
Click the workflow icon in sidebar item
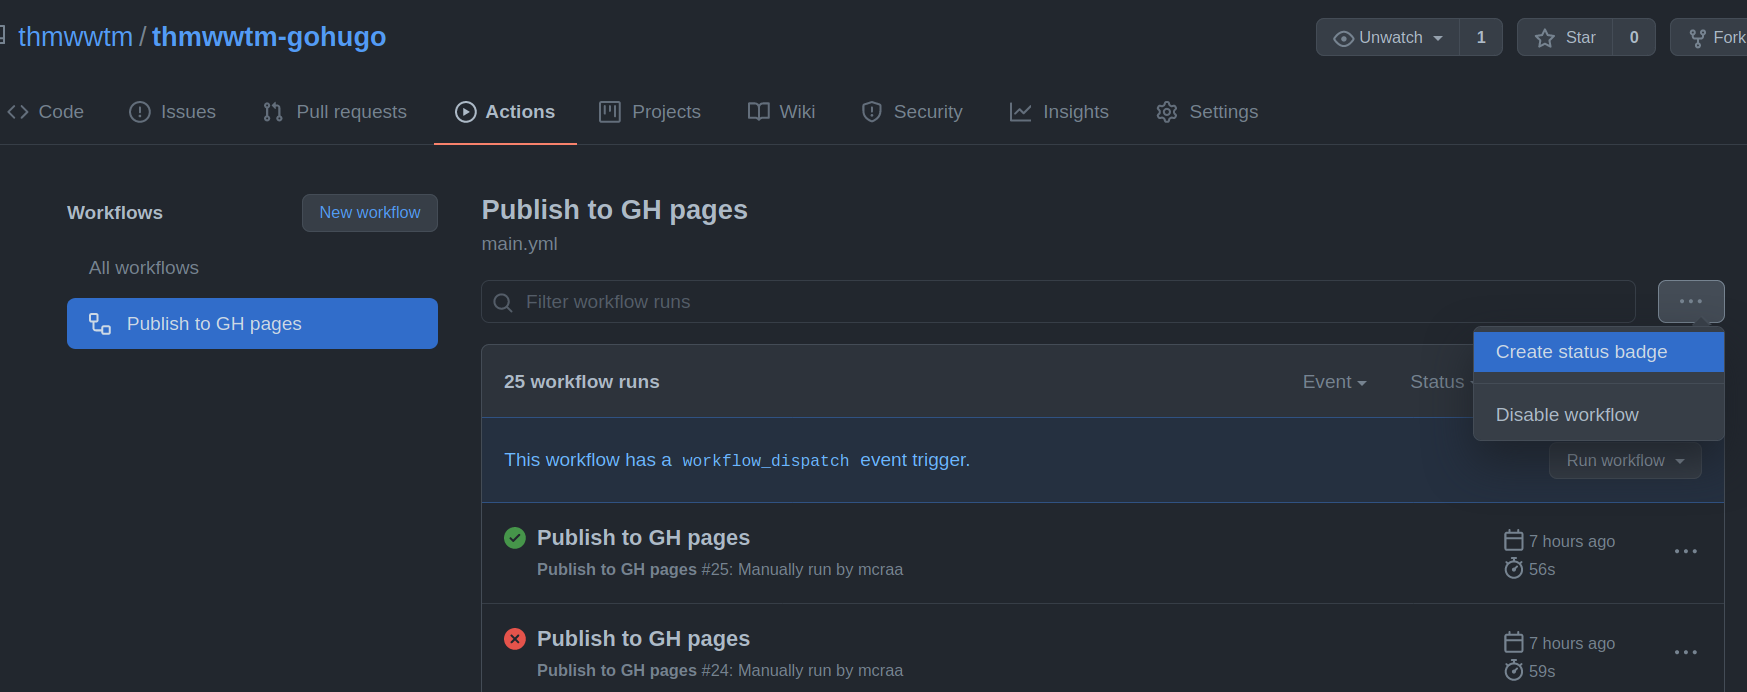tap(100, 324)
